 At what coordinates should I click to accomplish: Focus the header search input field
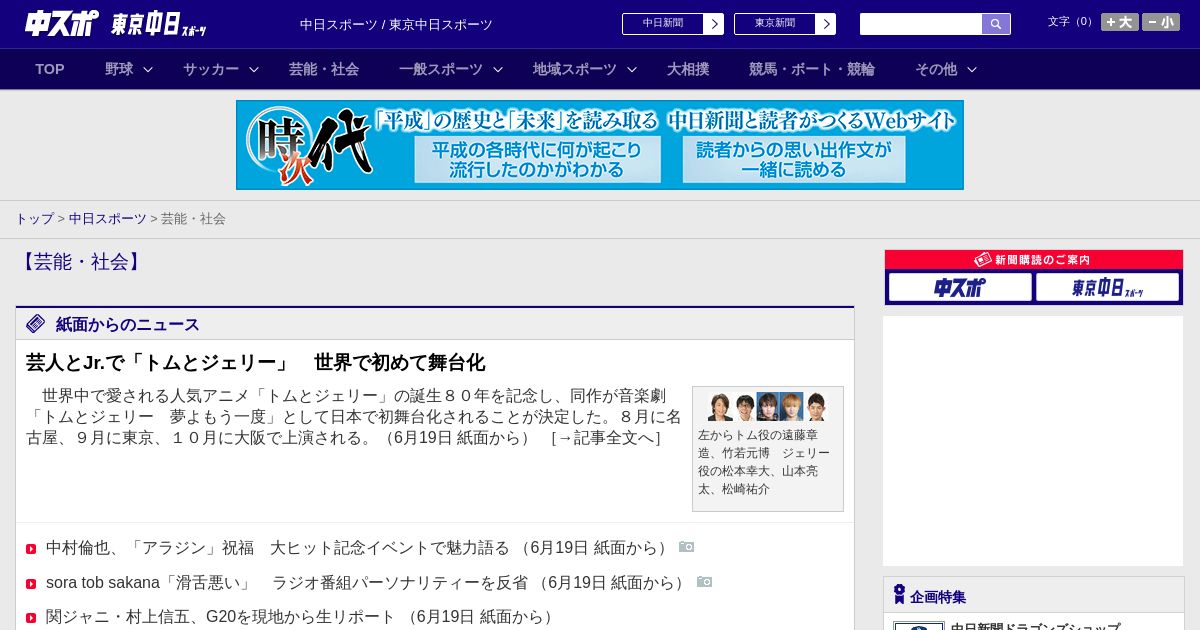pos(921,24)
